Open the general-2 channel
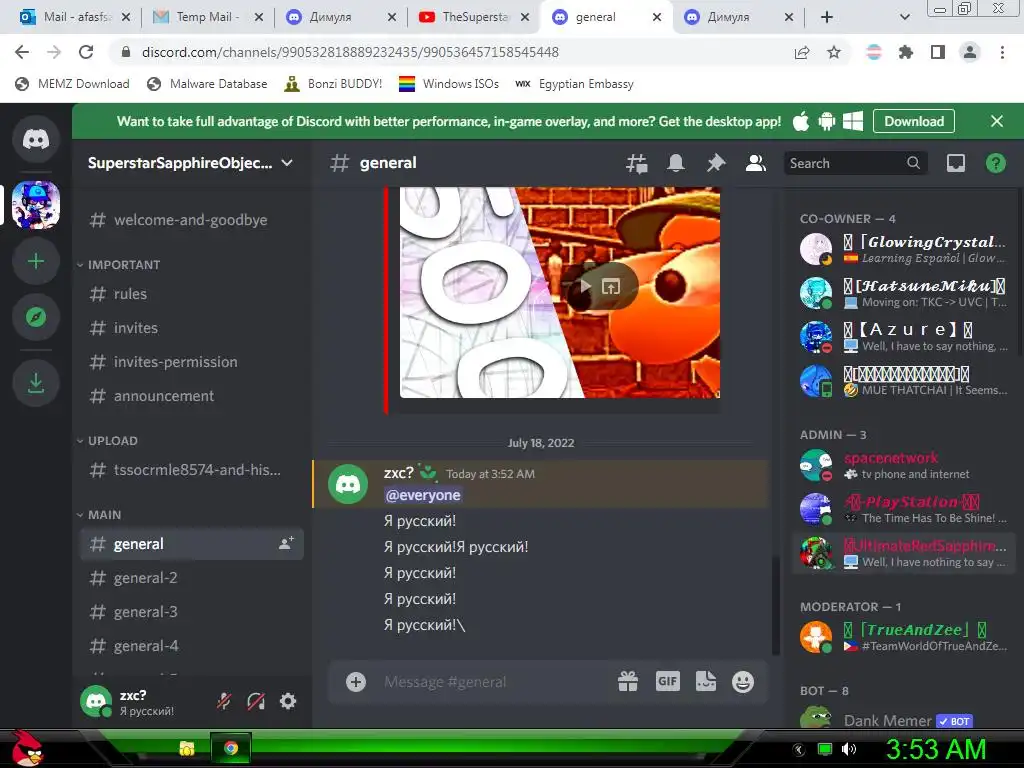Screen dimensions: 1024x768 (191, 578)
